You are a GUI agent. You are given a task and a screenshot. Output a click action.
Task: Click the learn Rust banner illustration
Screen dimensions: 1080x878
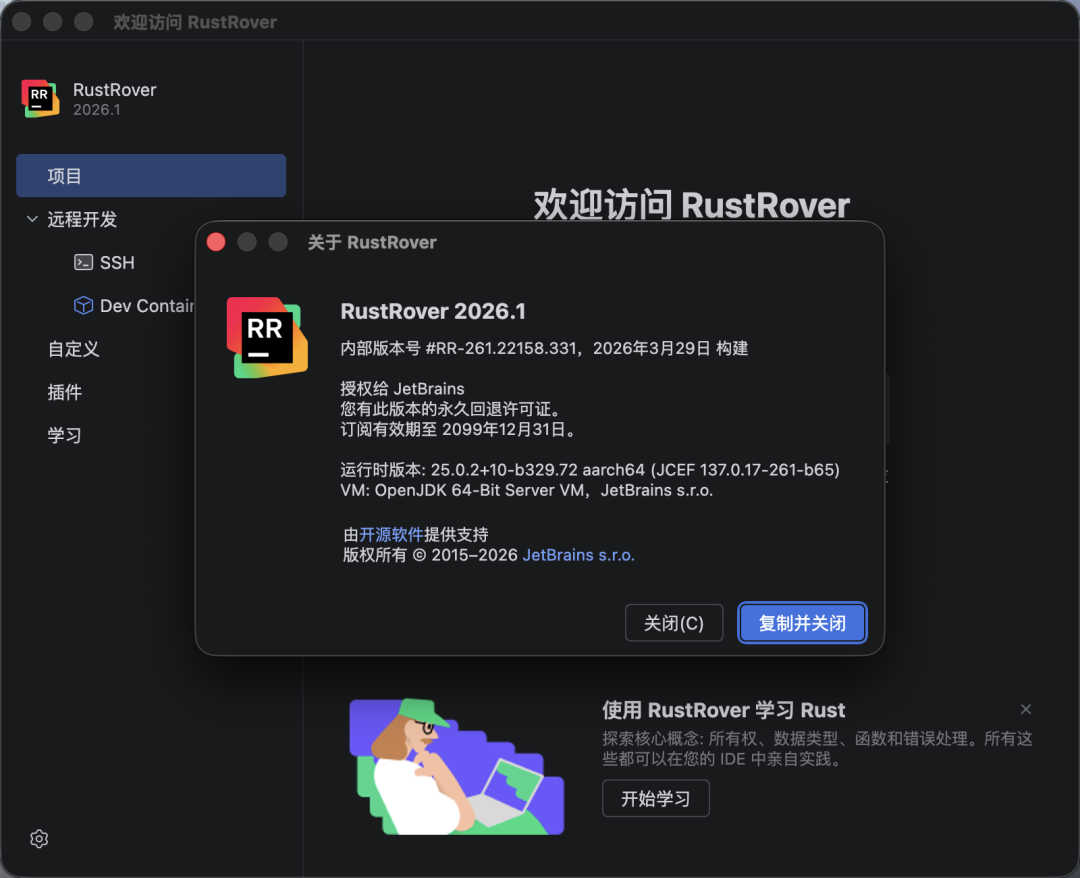(x=456, y=766)
